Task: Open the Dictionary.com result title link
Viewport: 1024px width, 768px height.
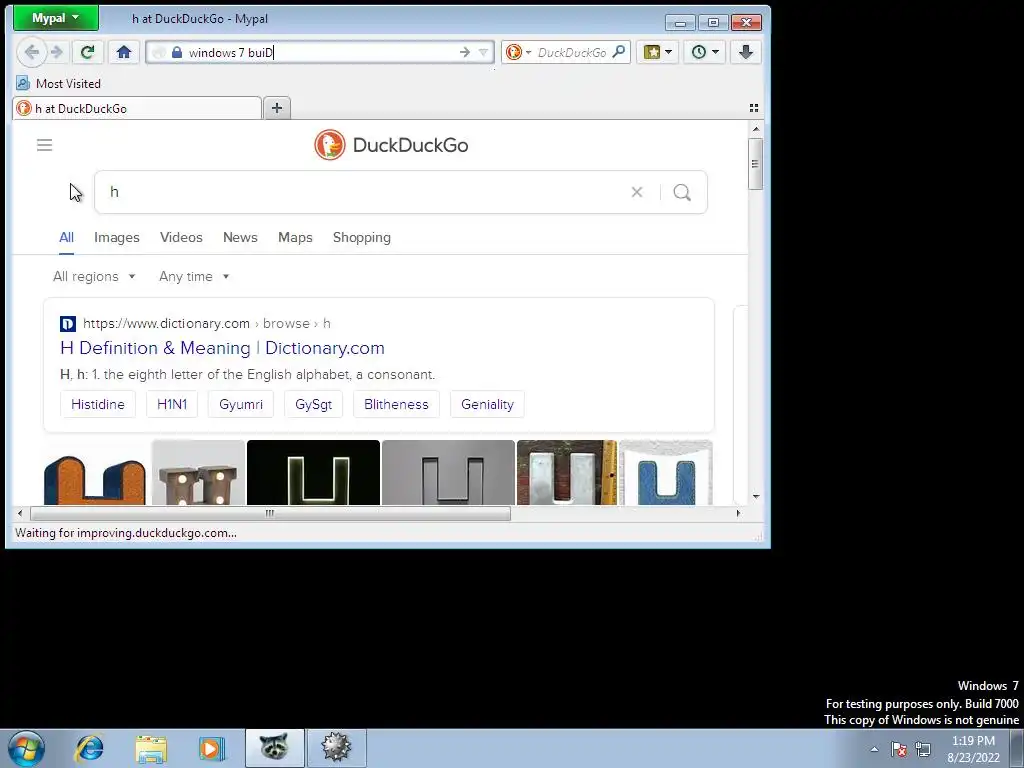Action: pos(222,348)
